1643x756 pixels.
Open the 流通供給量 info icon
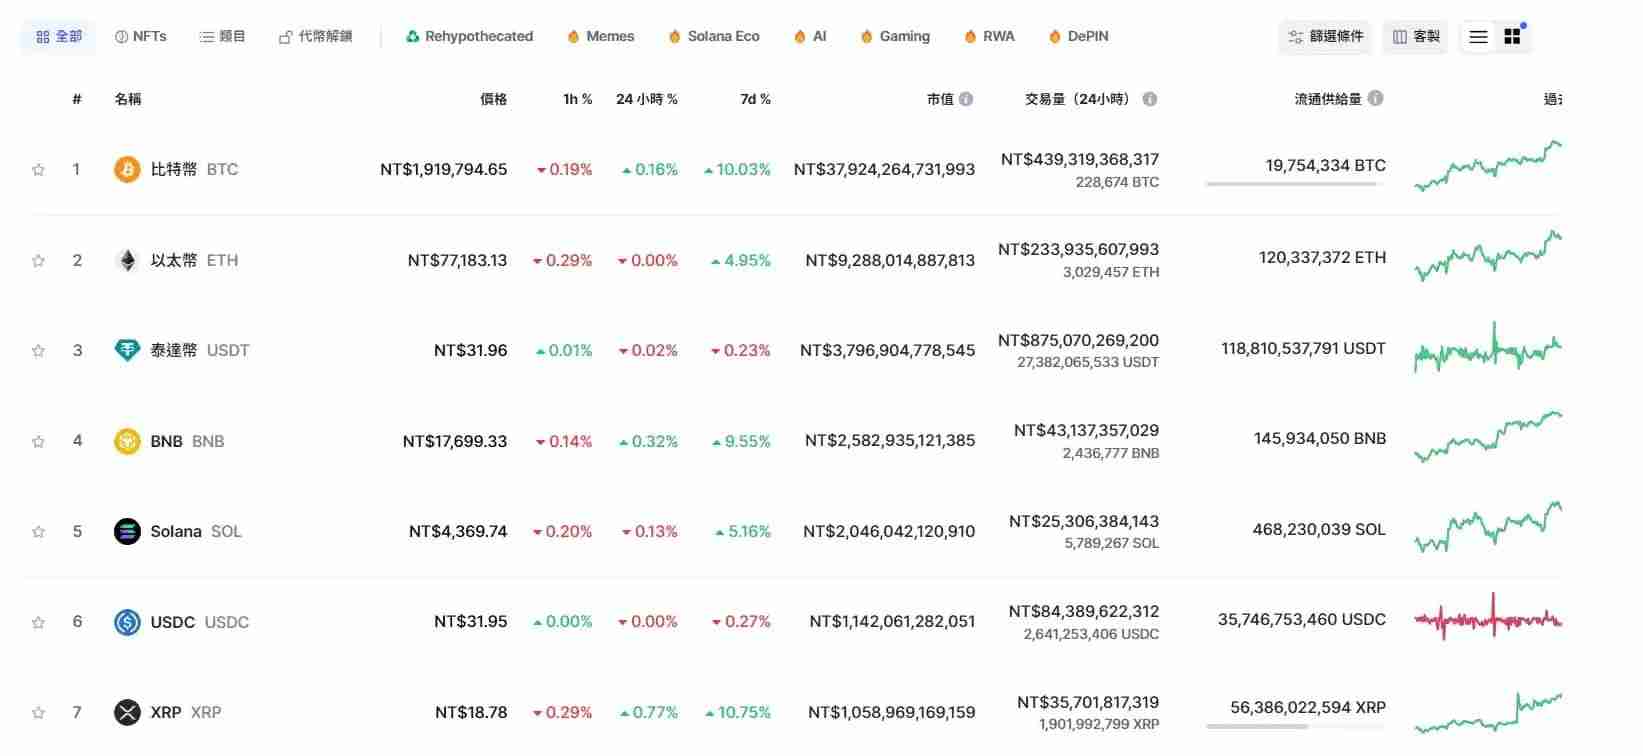coord(1377,98)
